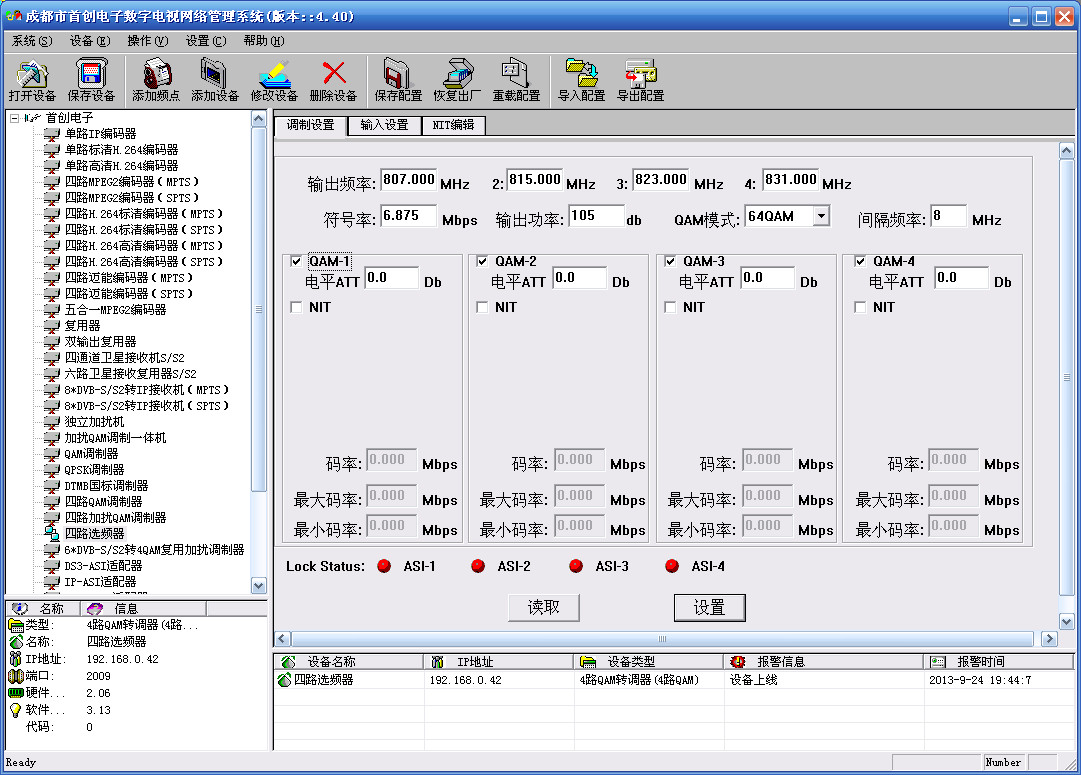This screenshot has width=1081, height=775.
Task: Click the 信息 column header icon
Action: pyautogui.click(x=94, y=608)
